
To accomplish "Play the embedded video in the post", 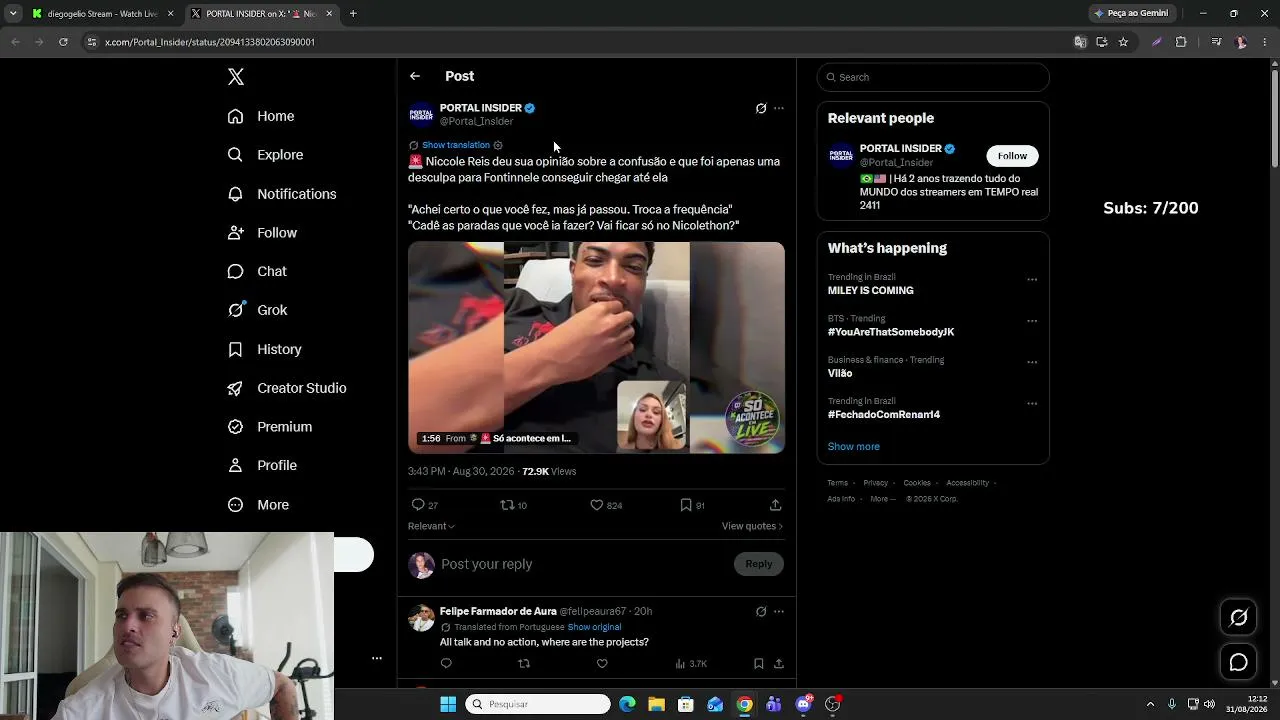I will (596, 347).
